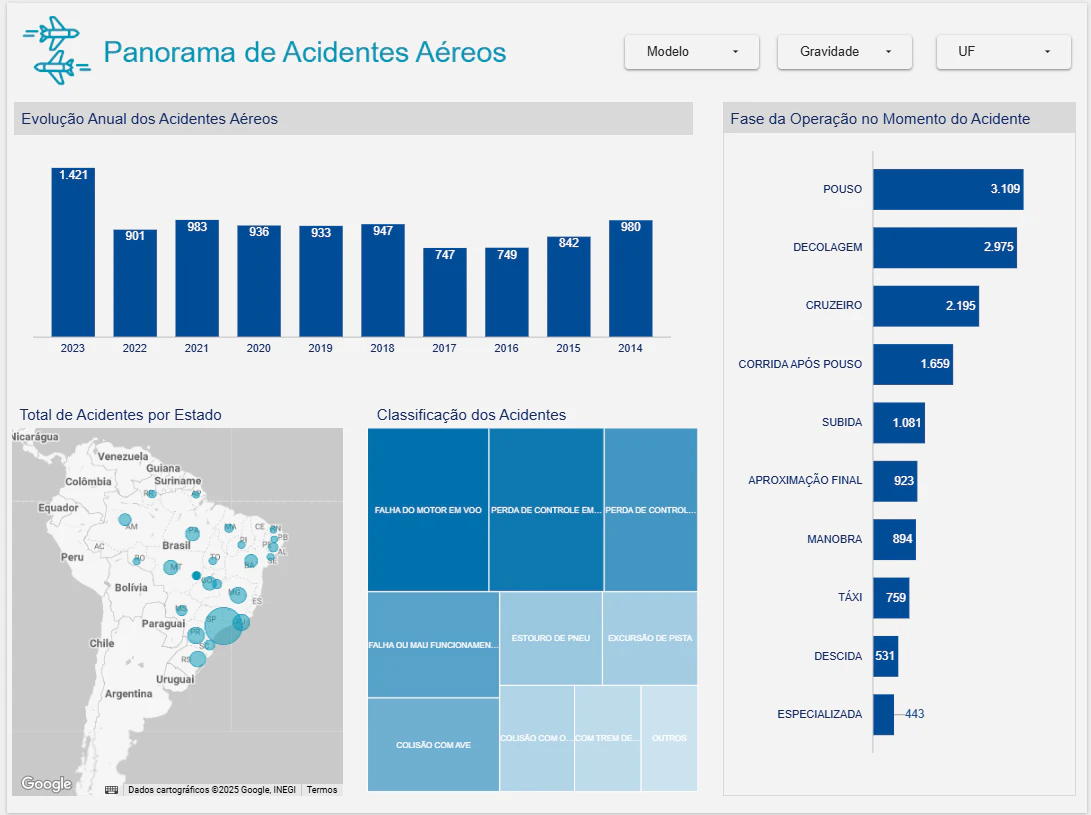Select the 2015 bar showing 842

click(568, 287)
